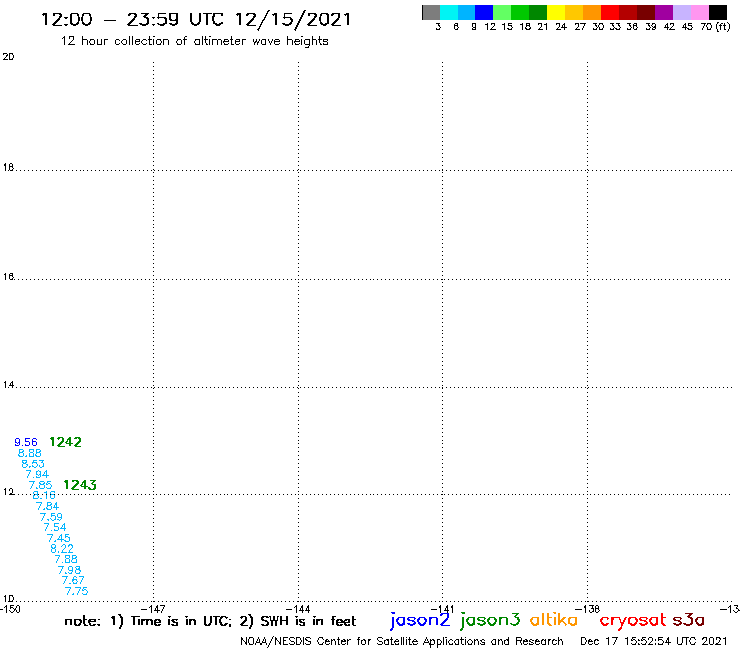Click the wave height value 7.98
This screenshot has height=650, width=740.
[69, 570]
